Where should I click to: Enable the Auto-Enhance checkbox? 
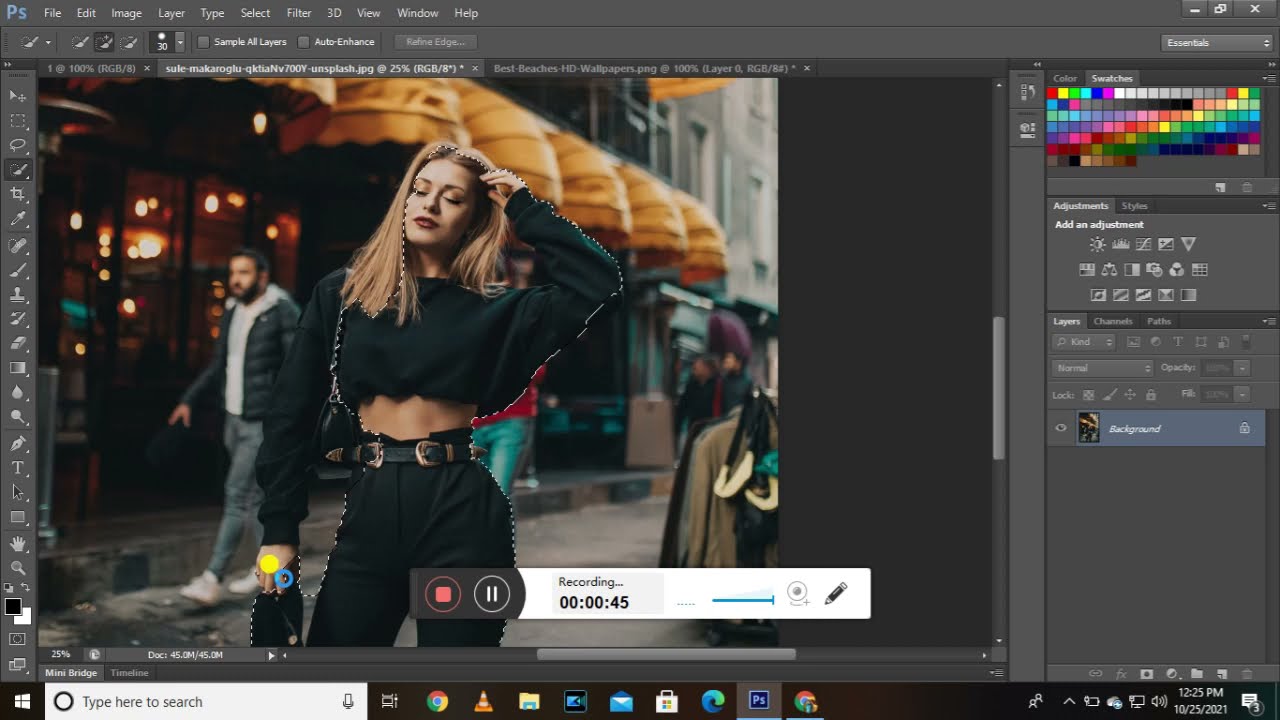(304, 42)
